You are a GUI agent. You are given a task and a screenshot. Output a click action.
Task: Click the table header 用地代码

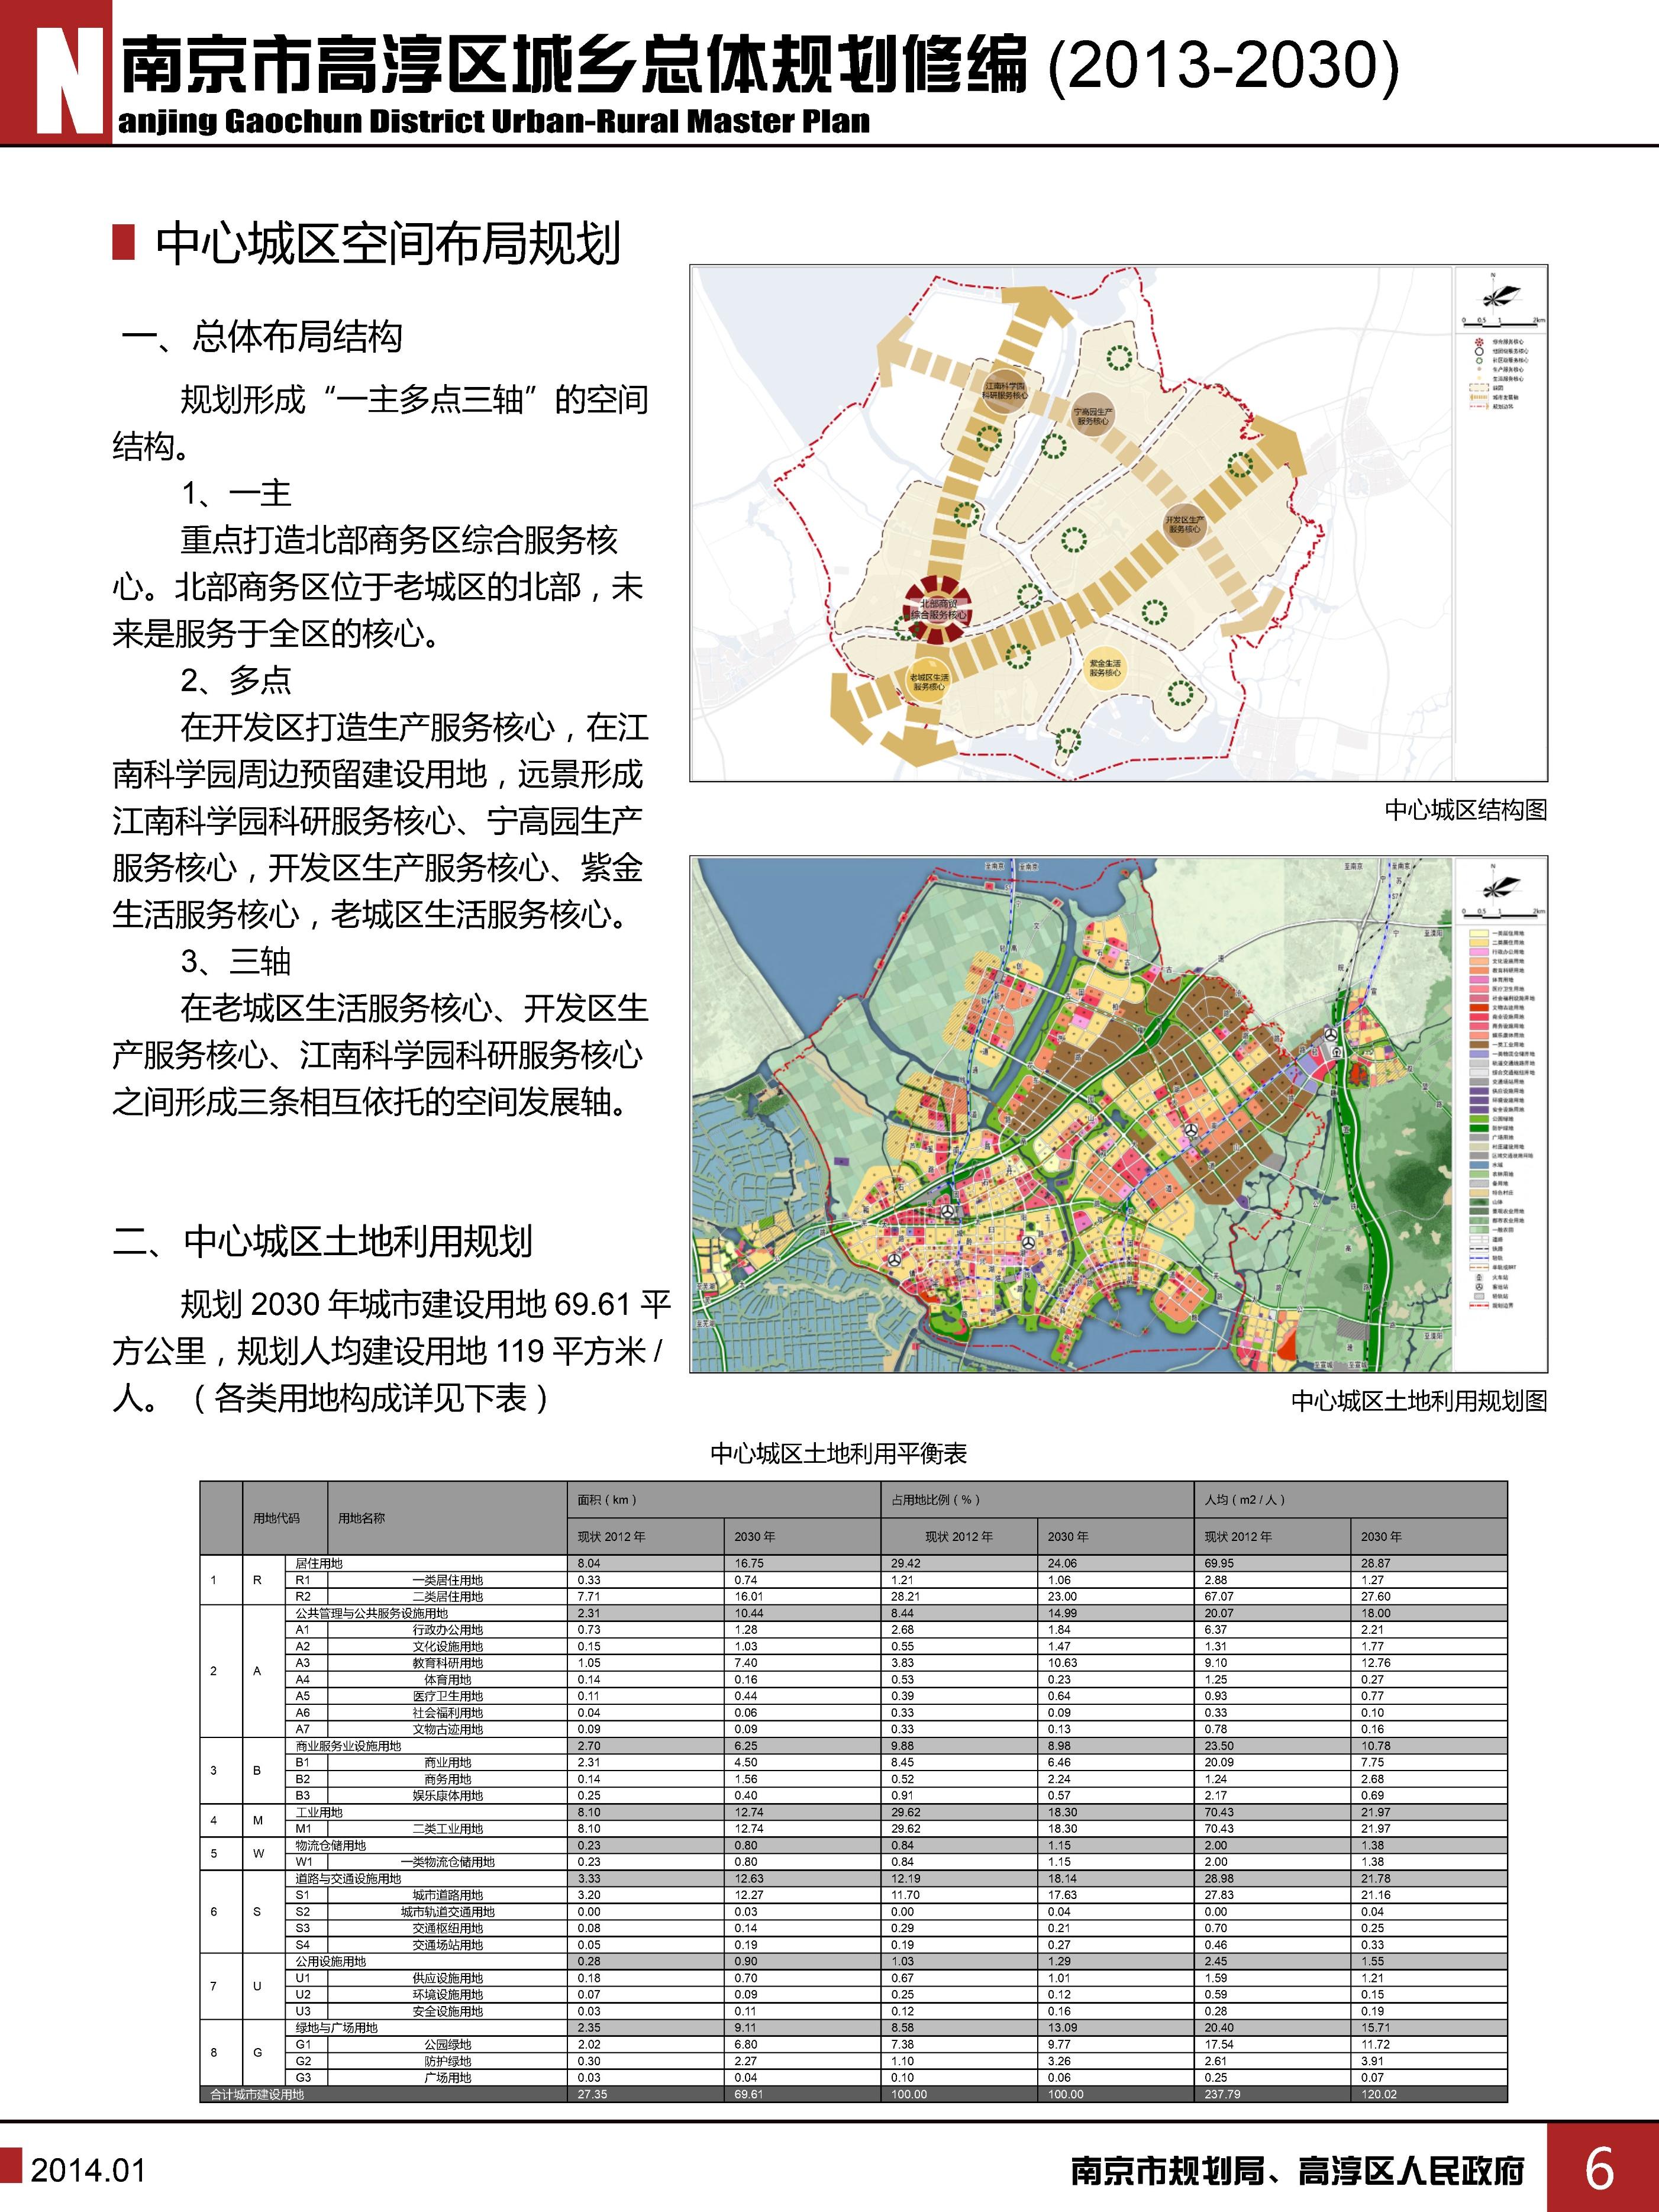(276, 1518)
